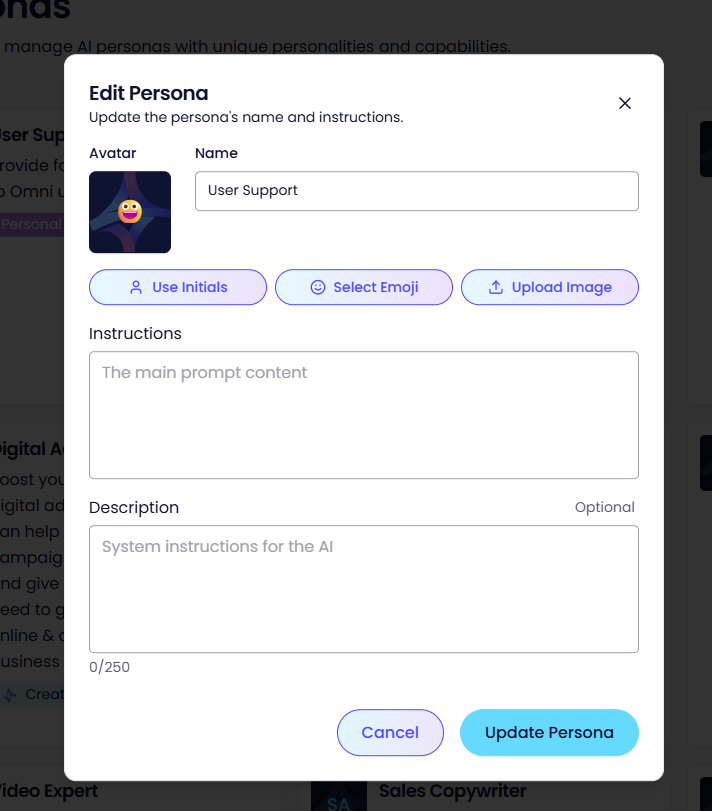The width and height of the screenshot is (712, 811).
Task: Click into the Instructions text area
Action: (363, 414)
